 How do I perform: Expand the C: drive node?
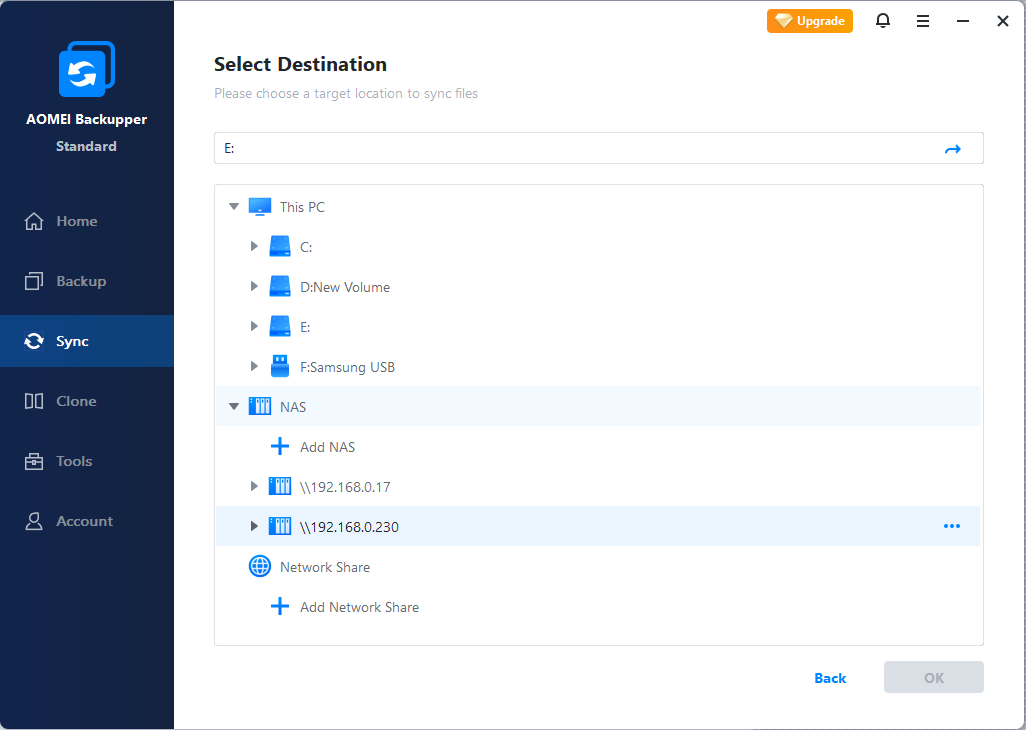pos(254,246)
